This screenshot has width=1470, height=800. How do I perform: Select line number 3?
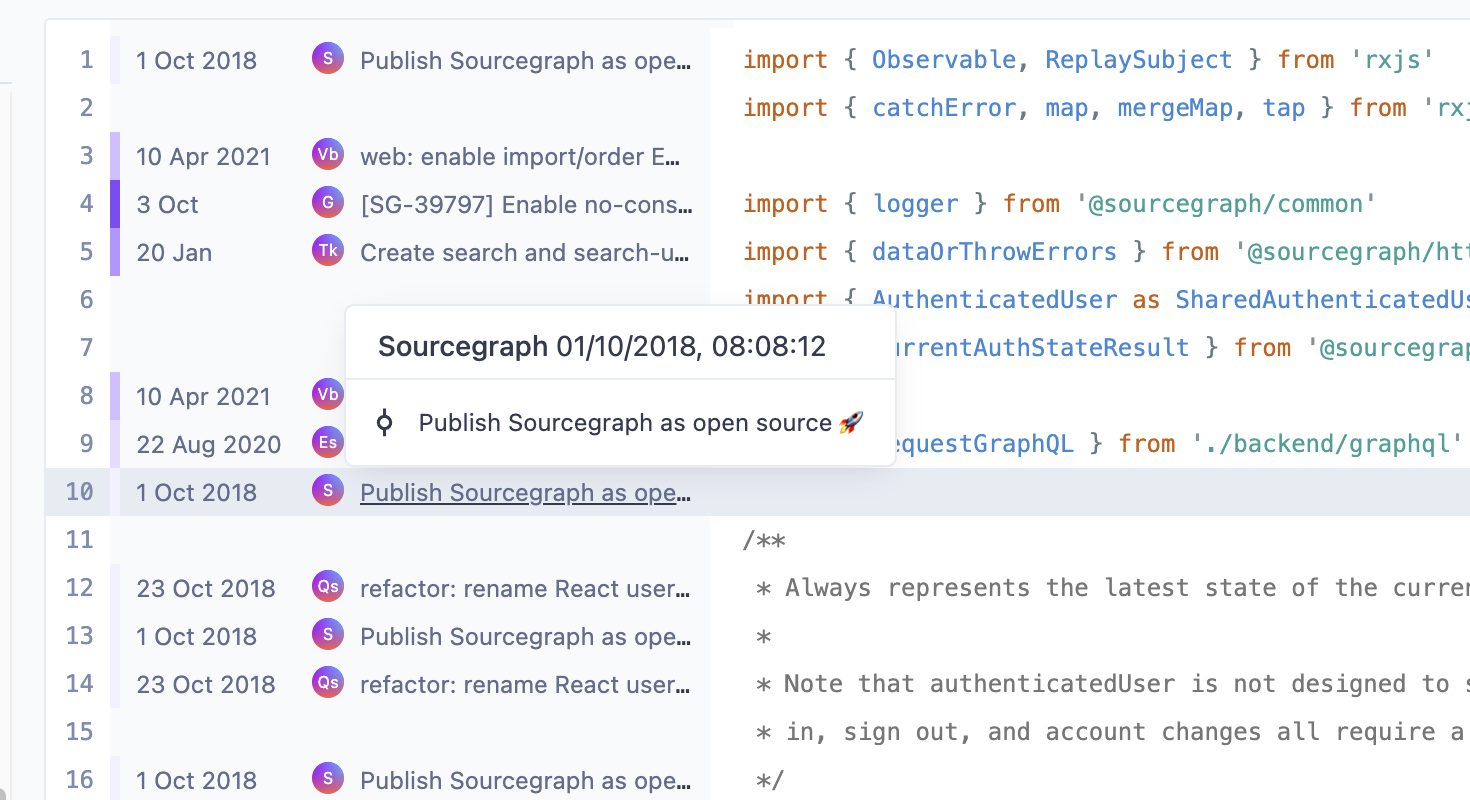(86, 156)
